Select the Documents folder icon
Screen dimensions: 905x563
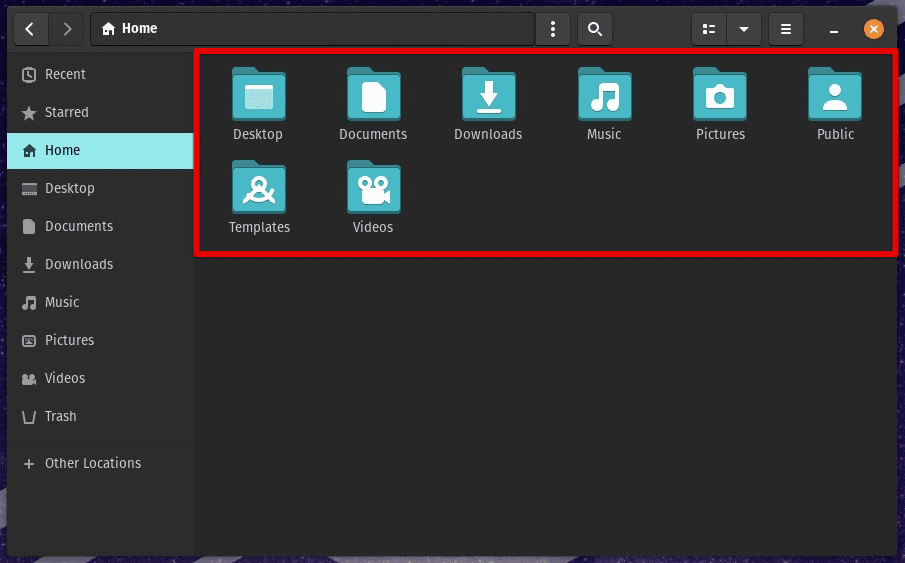click(373, 94)
